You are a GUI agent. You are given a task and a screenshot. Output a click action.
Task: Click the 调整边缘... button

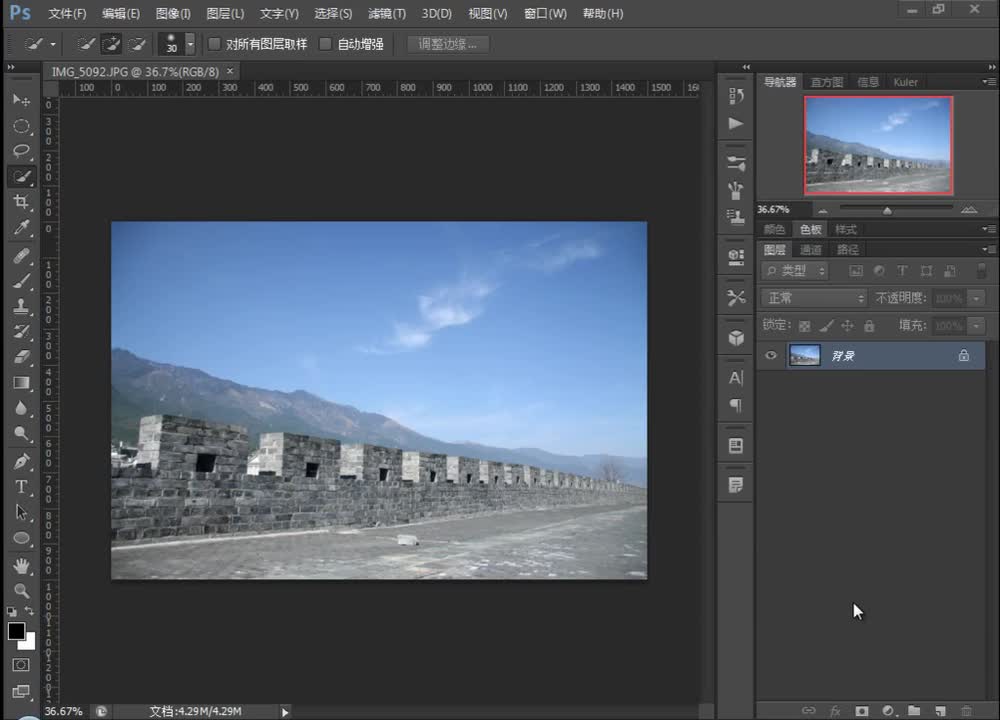(448, 44)
